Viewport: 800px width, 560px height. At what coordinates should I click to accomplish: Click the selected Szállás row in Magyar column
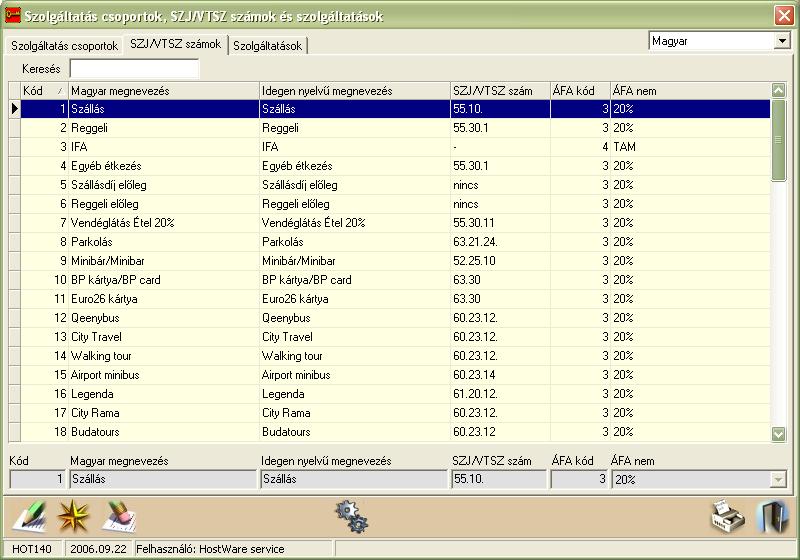pos(164,109)
